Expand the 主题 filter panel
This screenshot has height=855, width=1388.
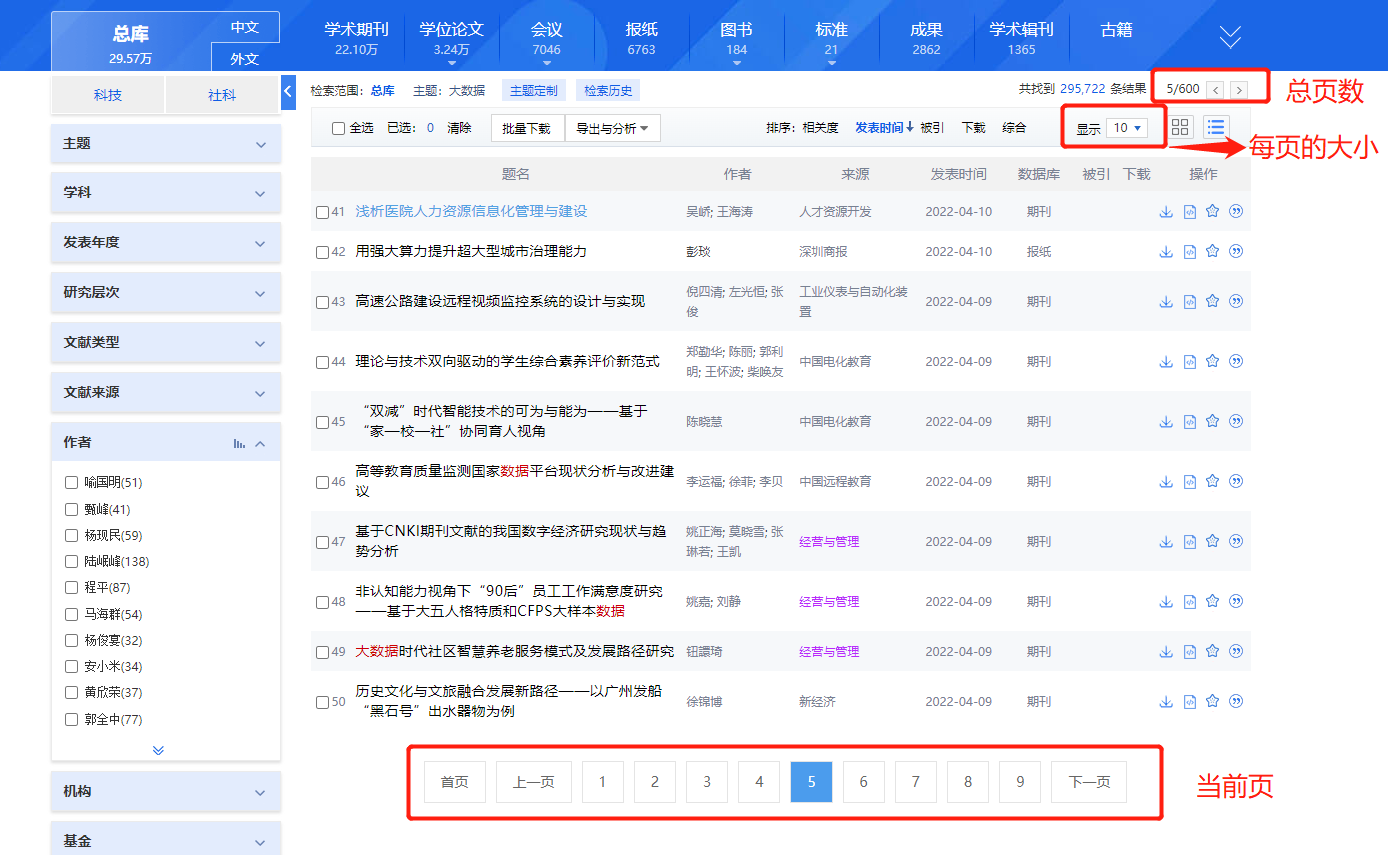tap(166, 144)
